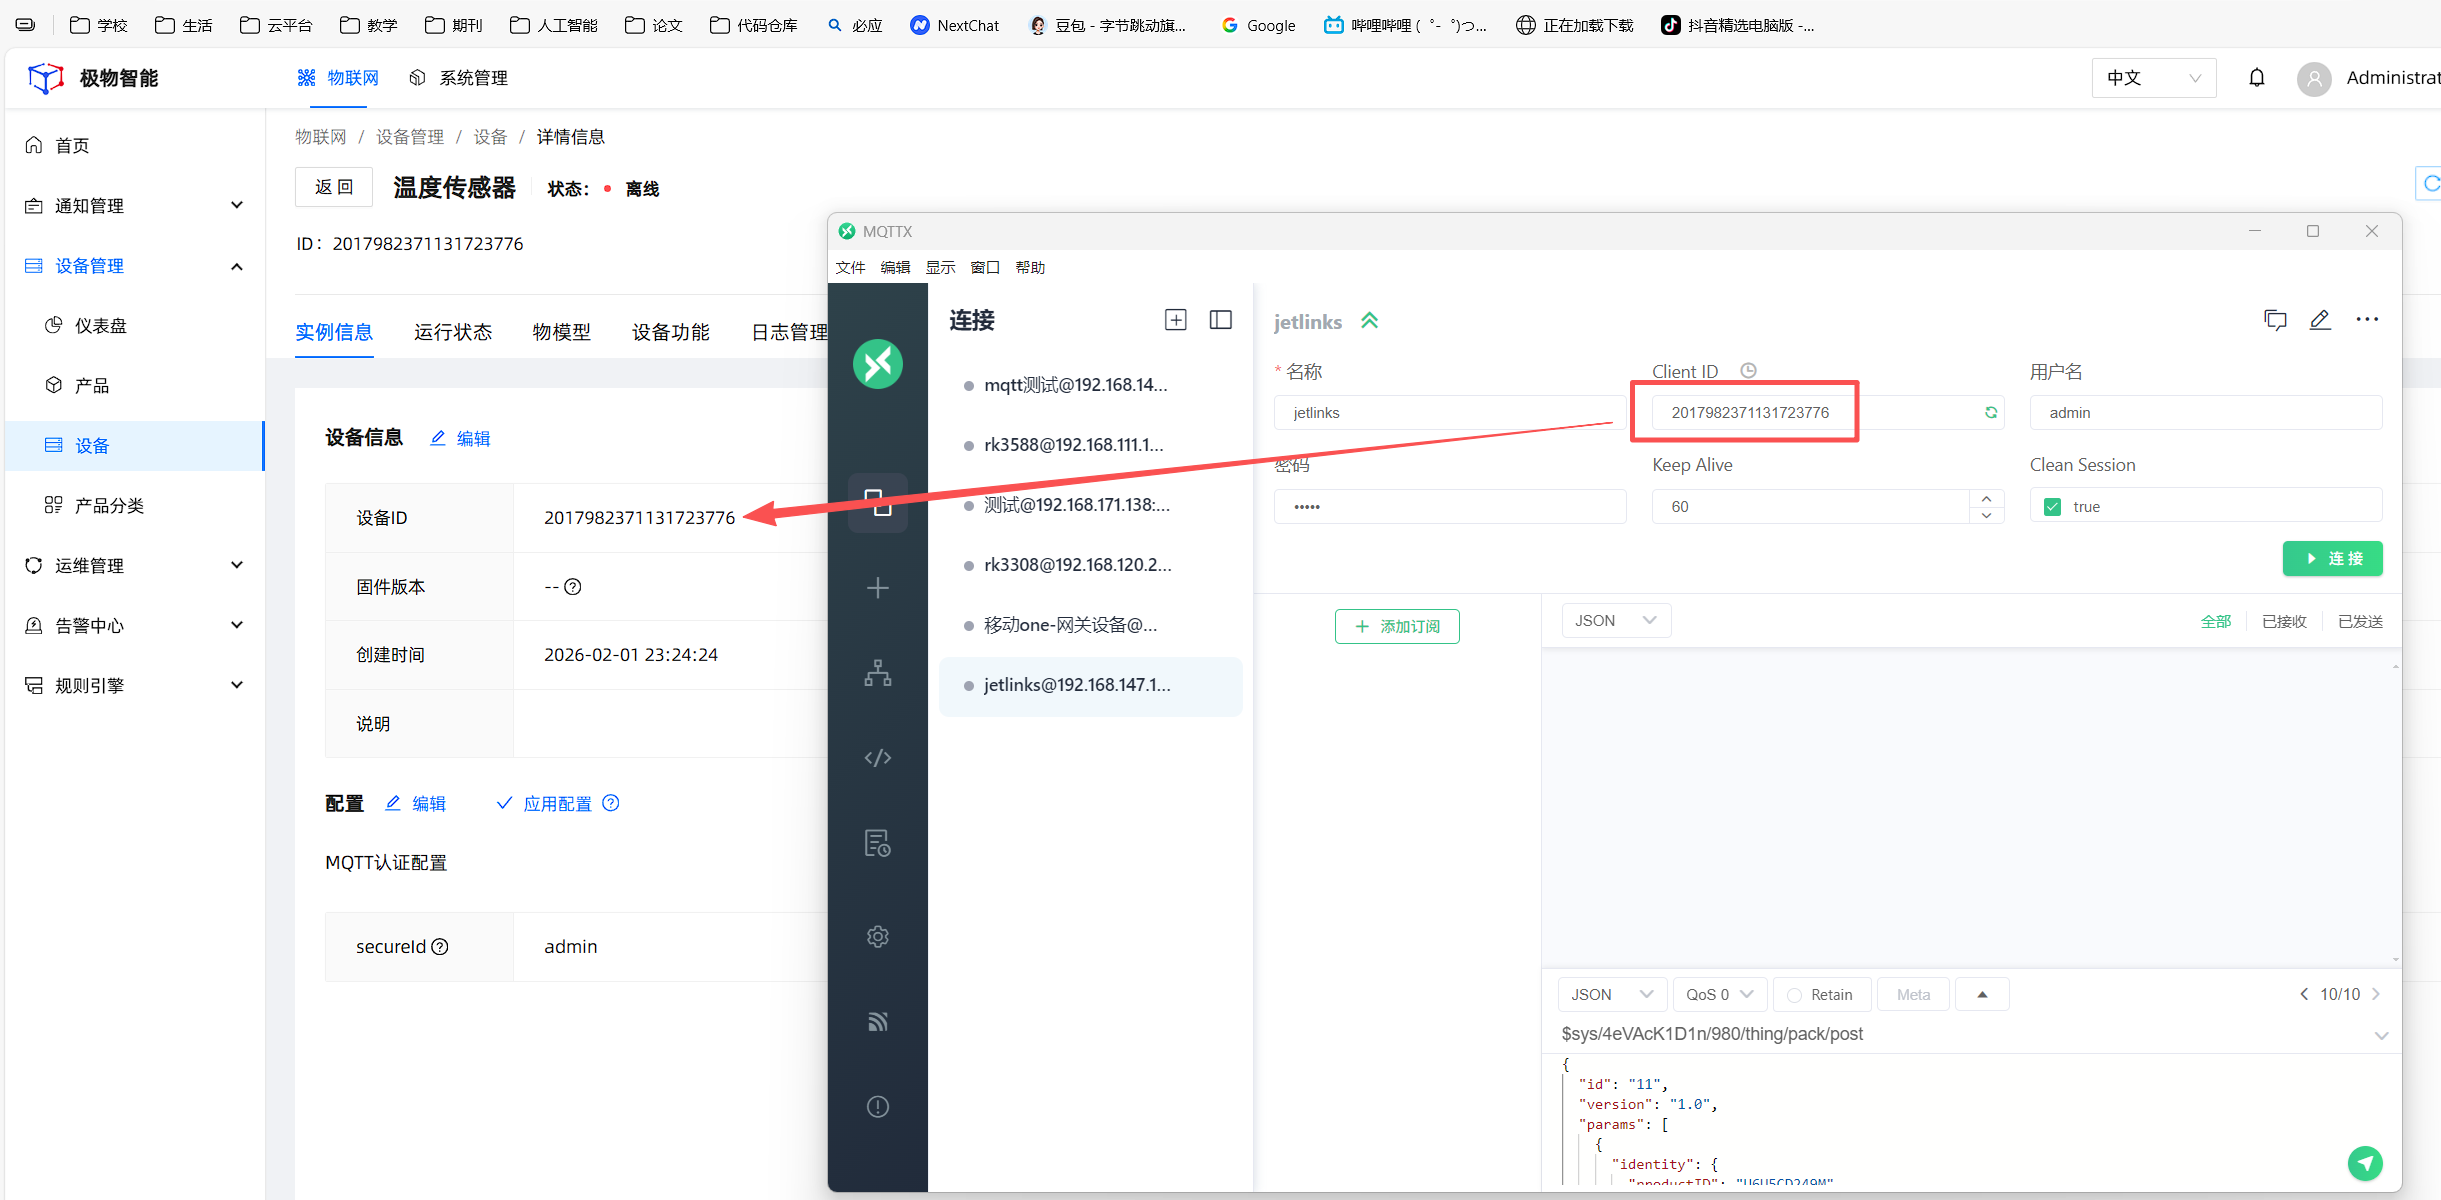The image size is (2441, 1200).
Task: Click the Keep Alive increment arrow
Action: pyautogui.click(x=1986, y=498)
